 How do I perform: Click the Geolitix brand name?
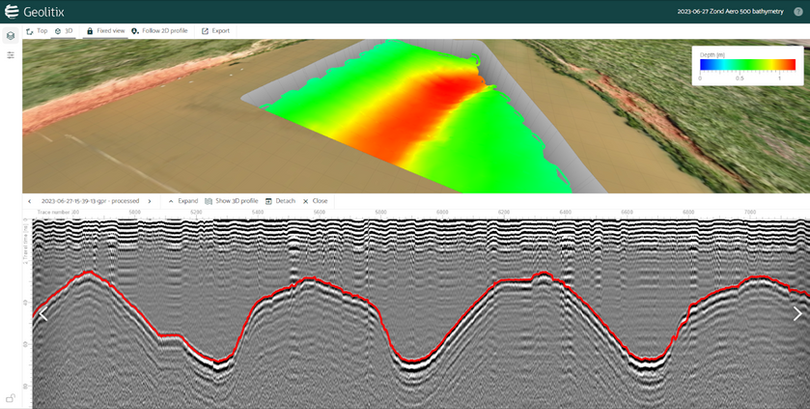[44, 12]
